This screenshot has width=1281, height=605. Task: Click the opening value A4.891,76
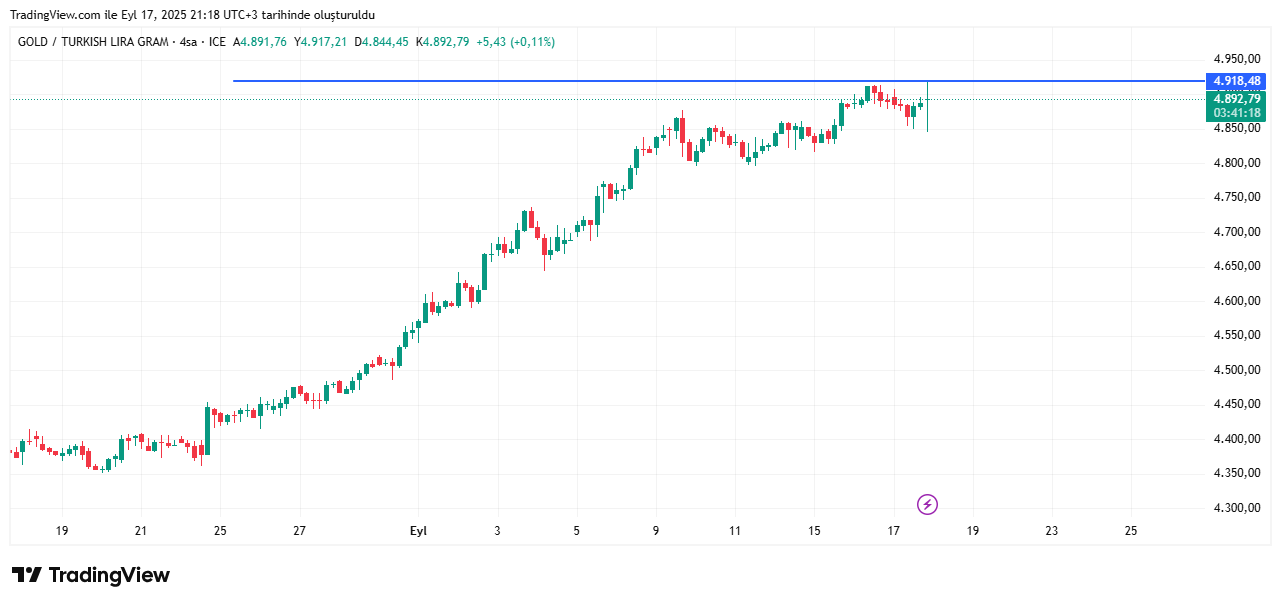pyautogui.click(x=260, y=42)
